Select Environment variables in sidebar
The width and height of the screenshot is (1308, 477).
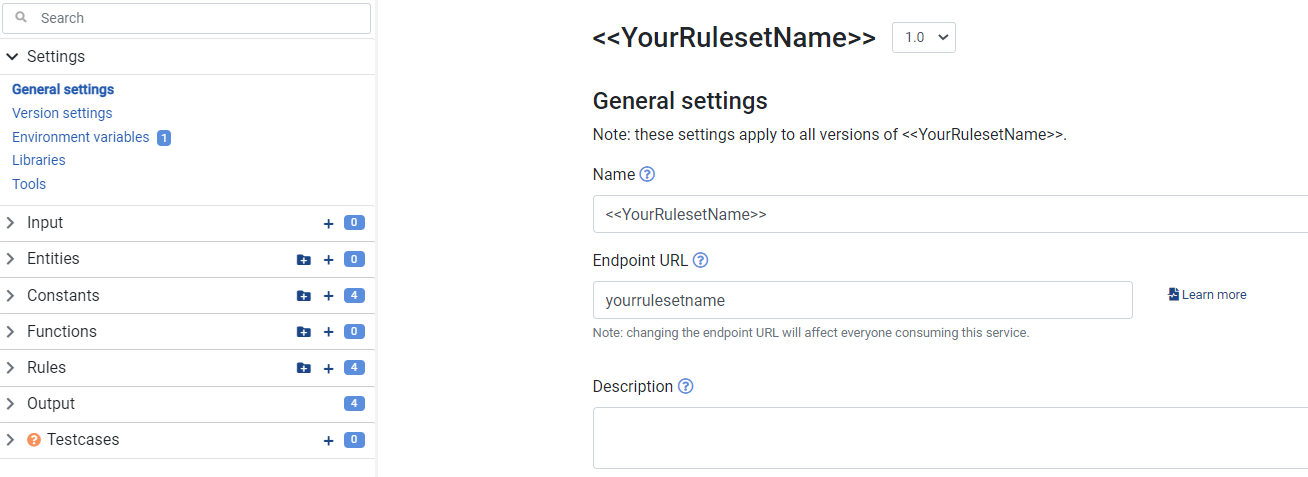point(80,137)
